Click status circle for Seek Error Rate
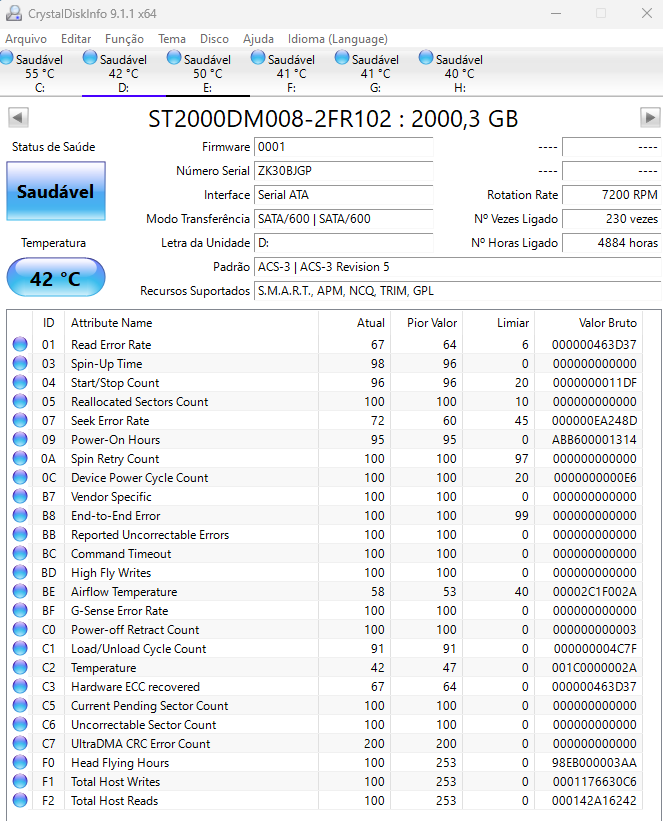This screenshot has height=821, width=663. (x=20, y=420)
